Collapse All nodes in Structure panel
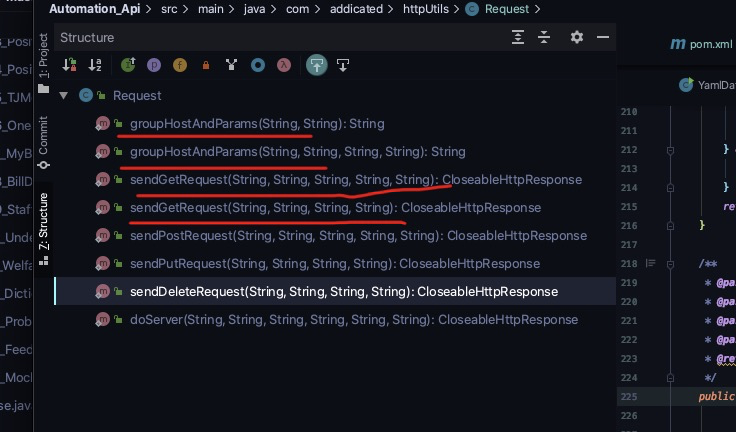This screenshot has height=432, width=736. [544, 37]
